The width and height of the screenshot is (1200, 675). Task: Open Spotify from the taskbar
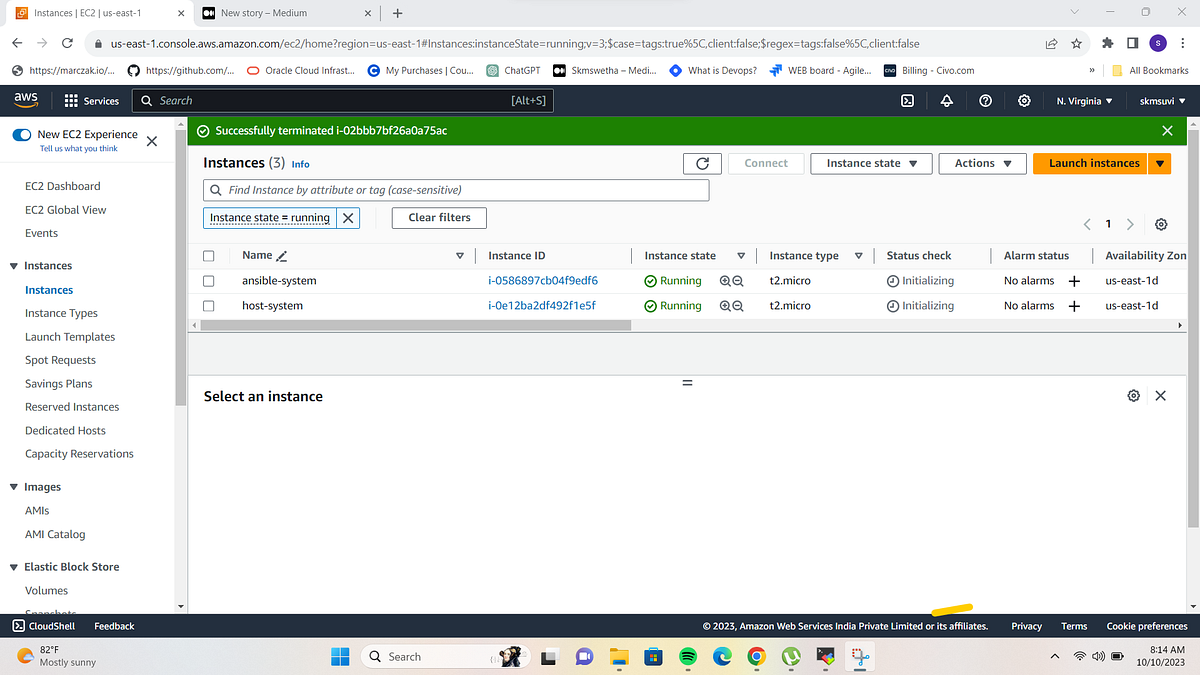coord(687,657)
